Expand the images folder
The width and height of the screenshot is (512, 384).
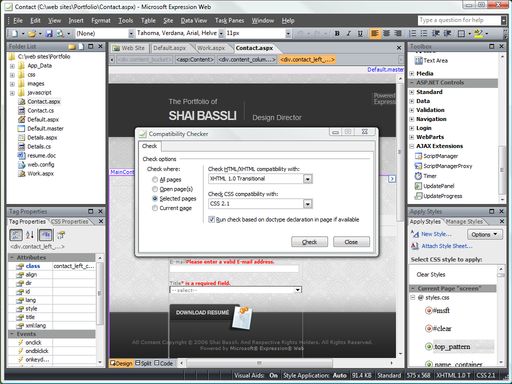pyautogui.click(x=12, y=84)
